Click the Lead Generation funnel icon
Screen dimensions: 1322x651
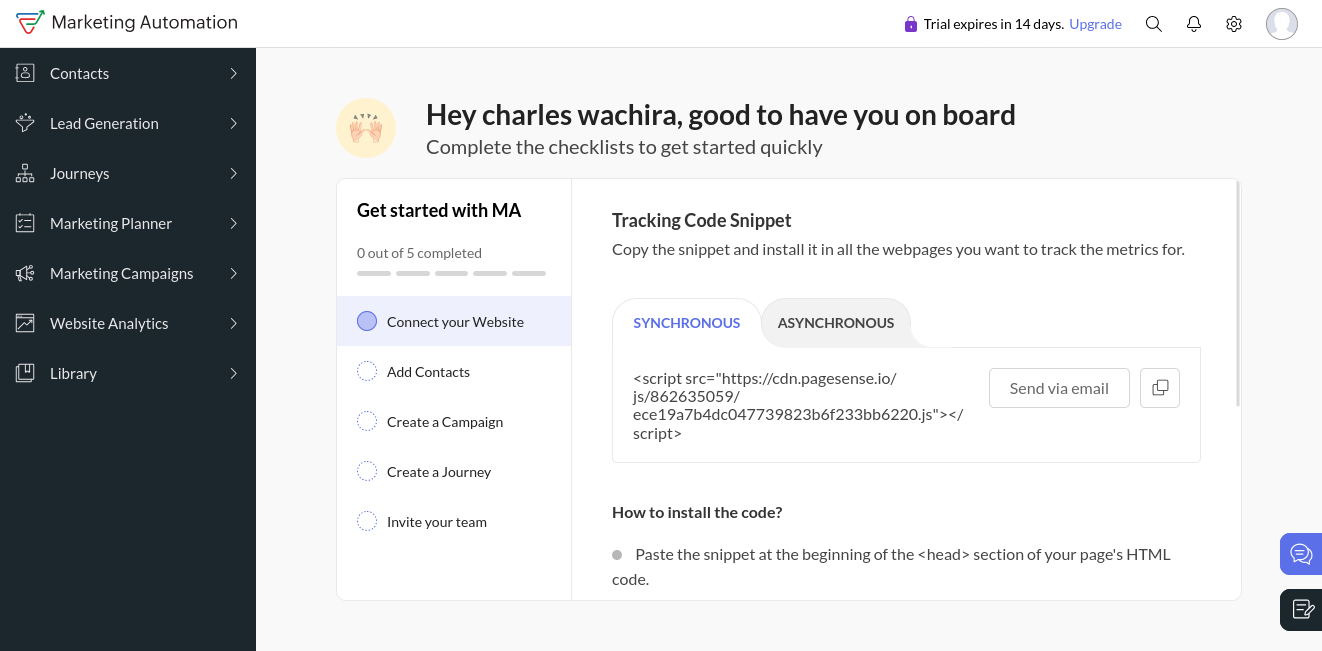pos(25,123)
